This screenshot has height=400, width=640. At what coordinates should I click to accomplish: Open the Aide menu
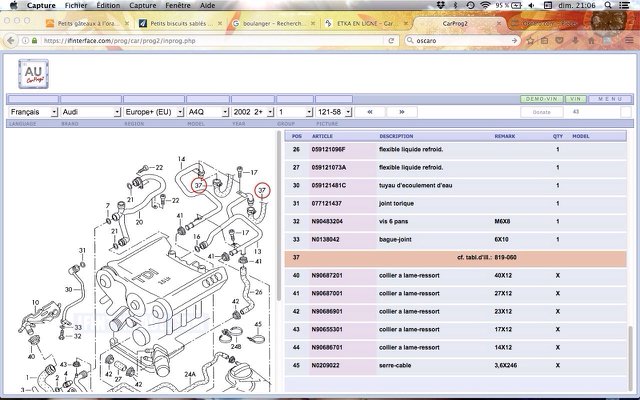tap(207, 5)
